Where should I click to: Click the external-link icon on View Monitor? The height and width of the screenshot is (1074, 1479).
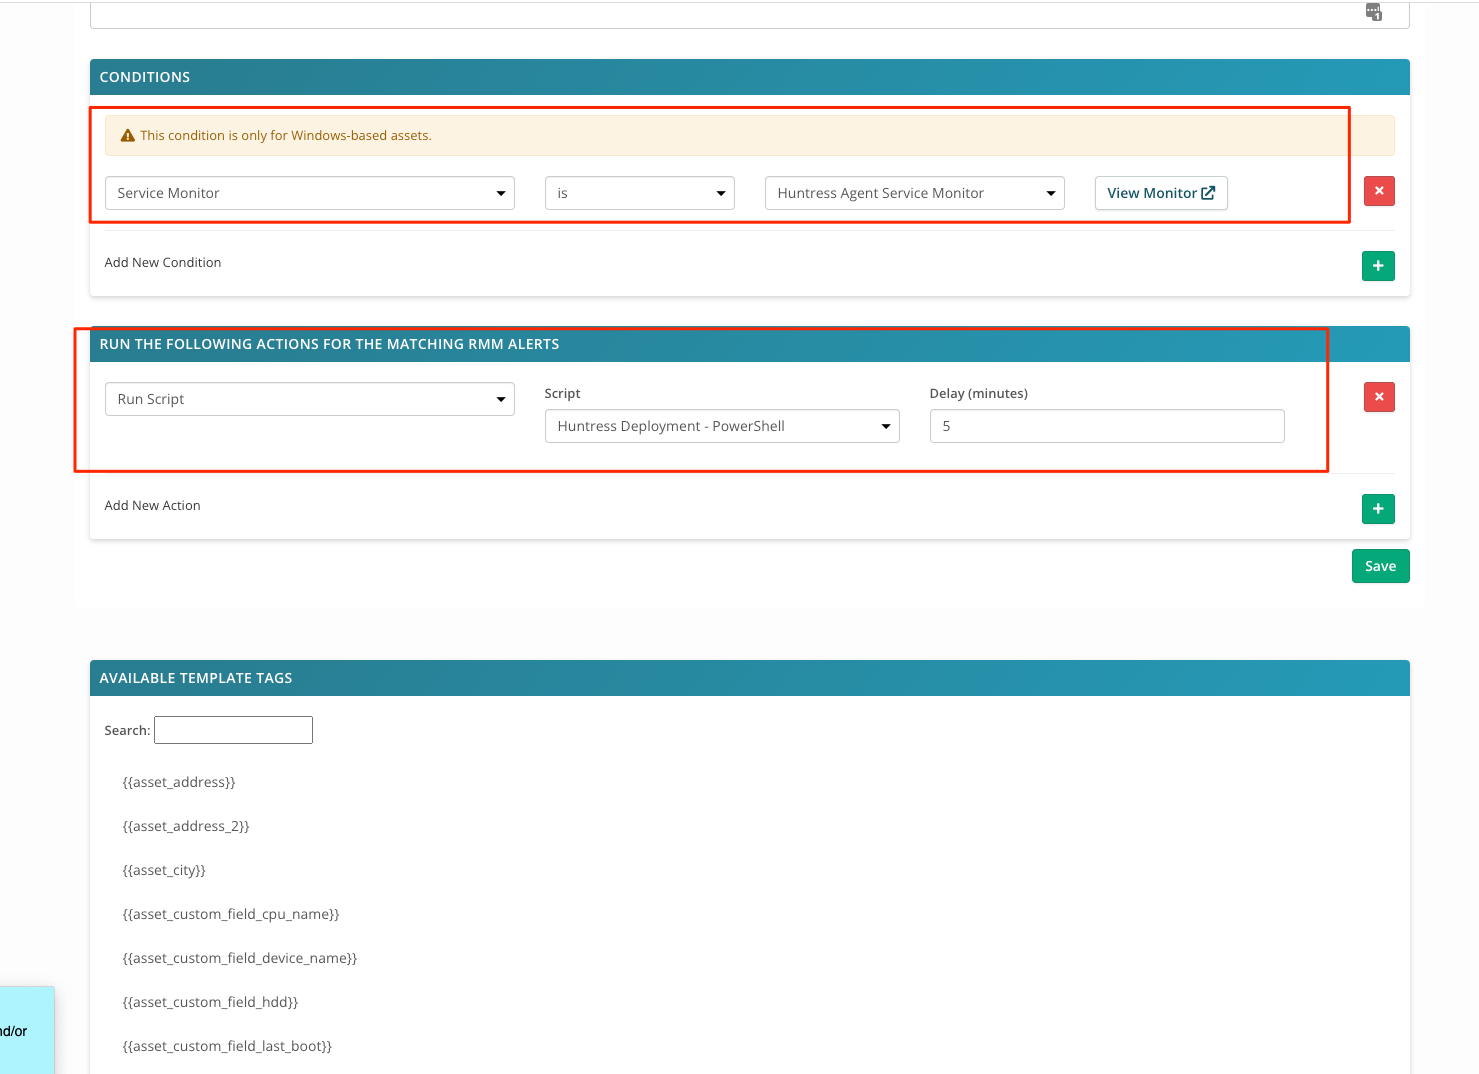coord(1208,192)
